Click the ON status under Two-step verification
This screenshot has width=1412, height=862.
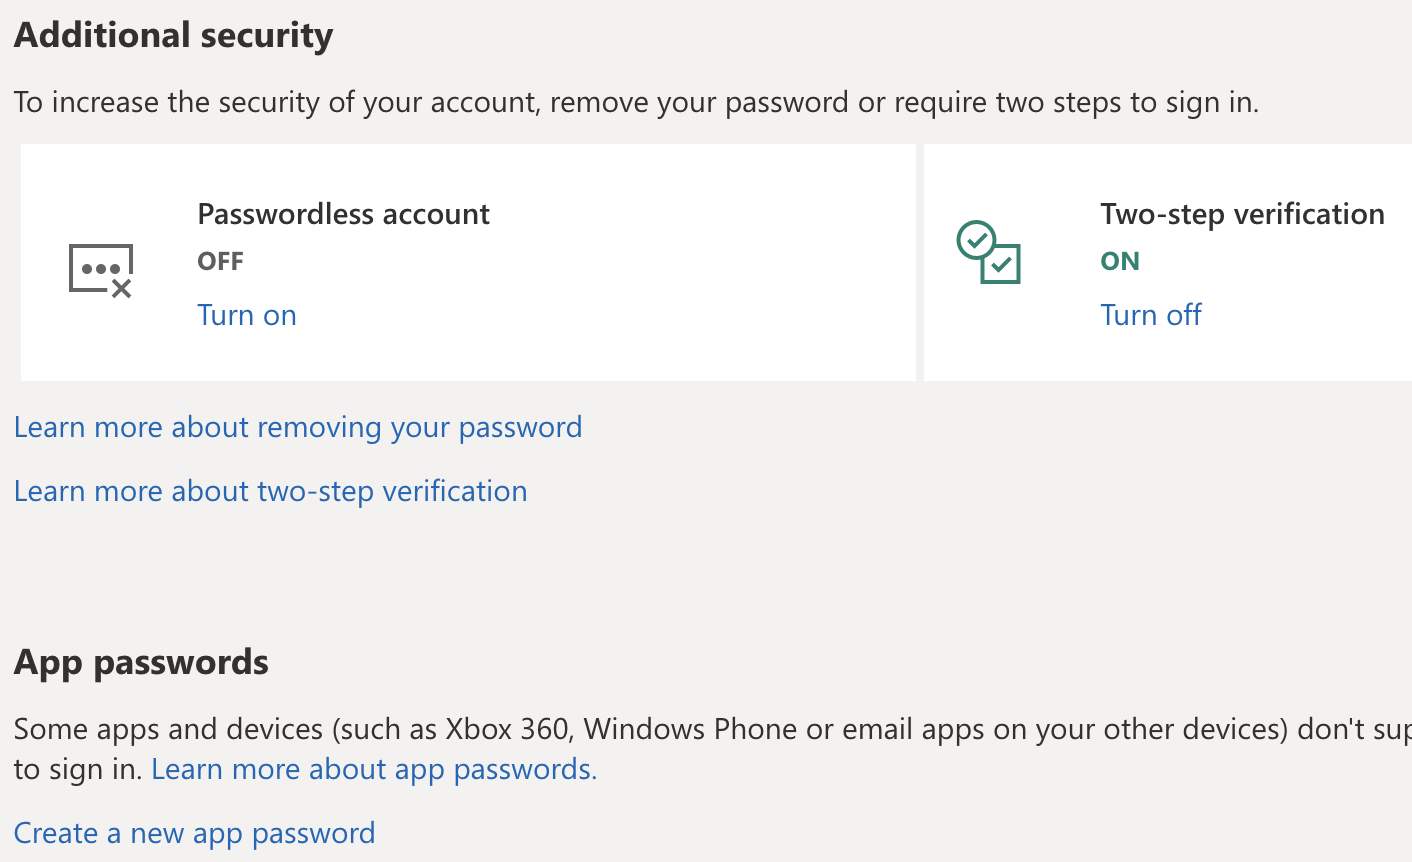point(1120,261)
